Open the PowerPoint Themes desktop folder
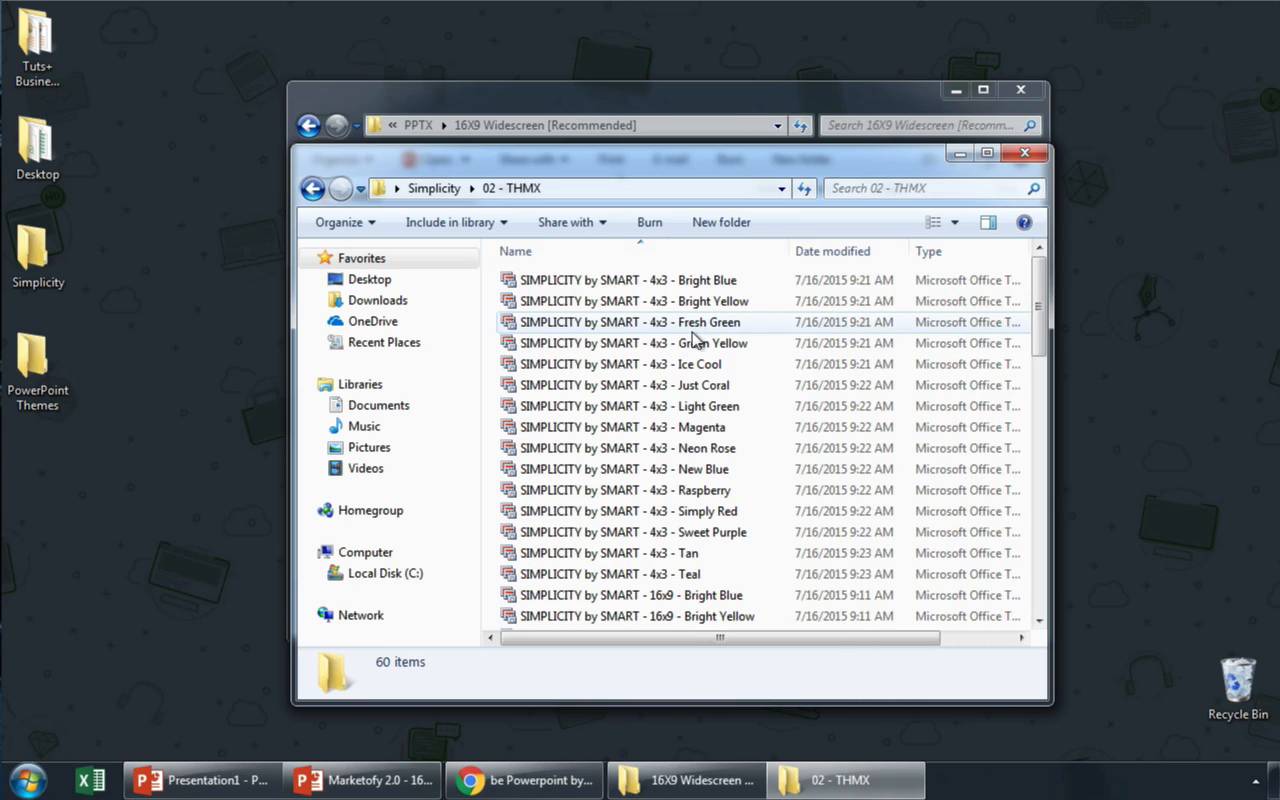 pos(37,372)
